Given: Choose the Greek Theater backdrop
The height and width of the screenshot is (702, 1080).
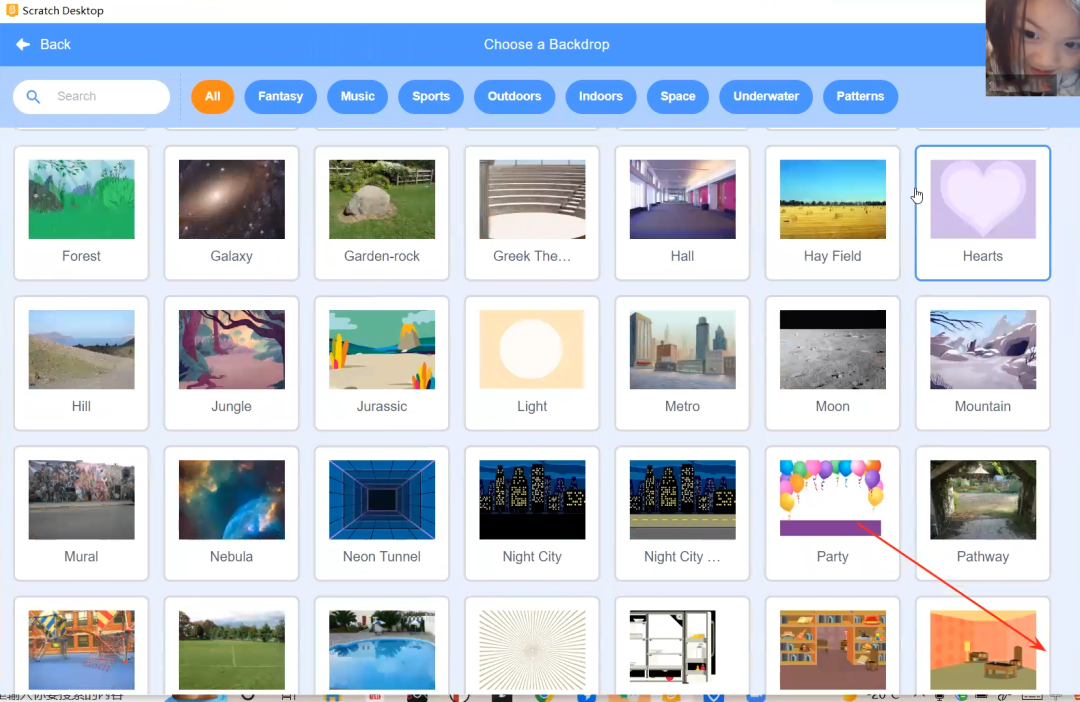Looking at the screenshot, I should (532, 213).
